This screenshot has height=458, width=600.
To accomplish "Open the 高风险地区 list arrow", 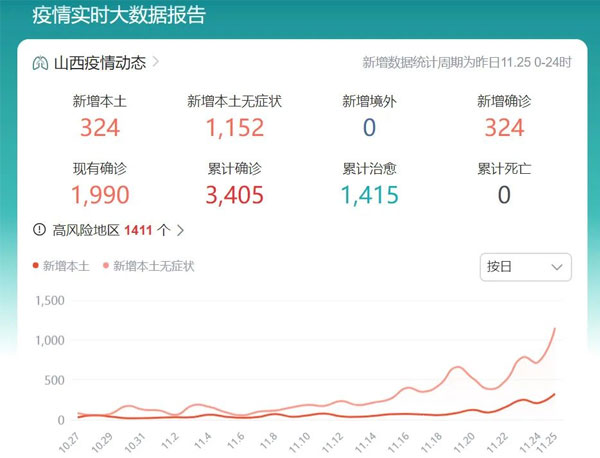I will pyautogui.click(x=180, y=229).
